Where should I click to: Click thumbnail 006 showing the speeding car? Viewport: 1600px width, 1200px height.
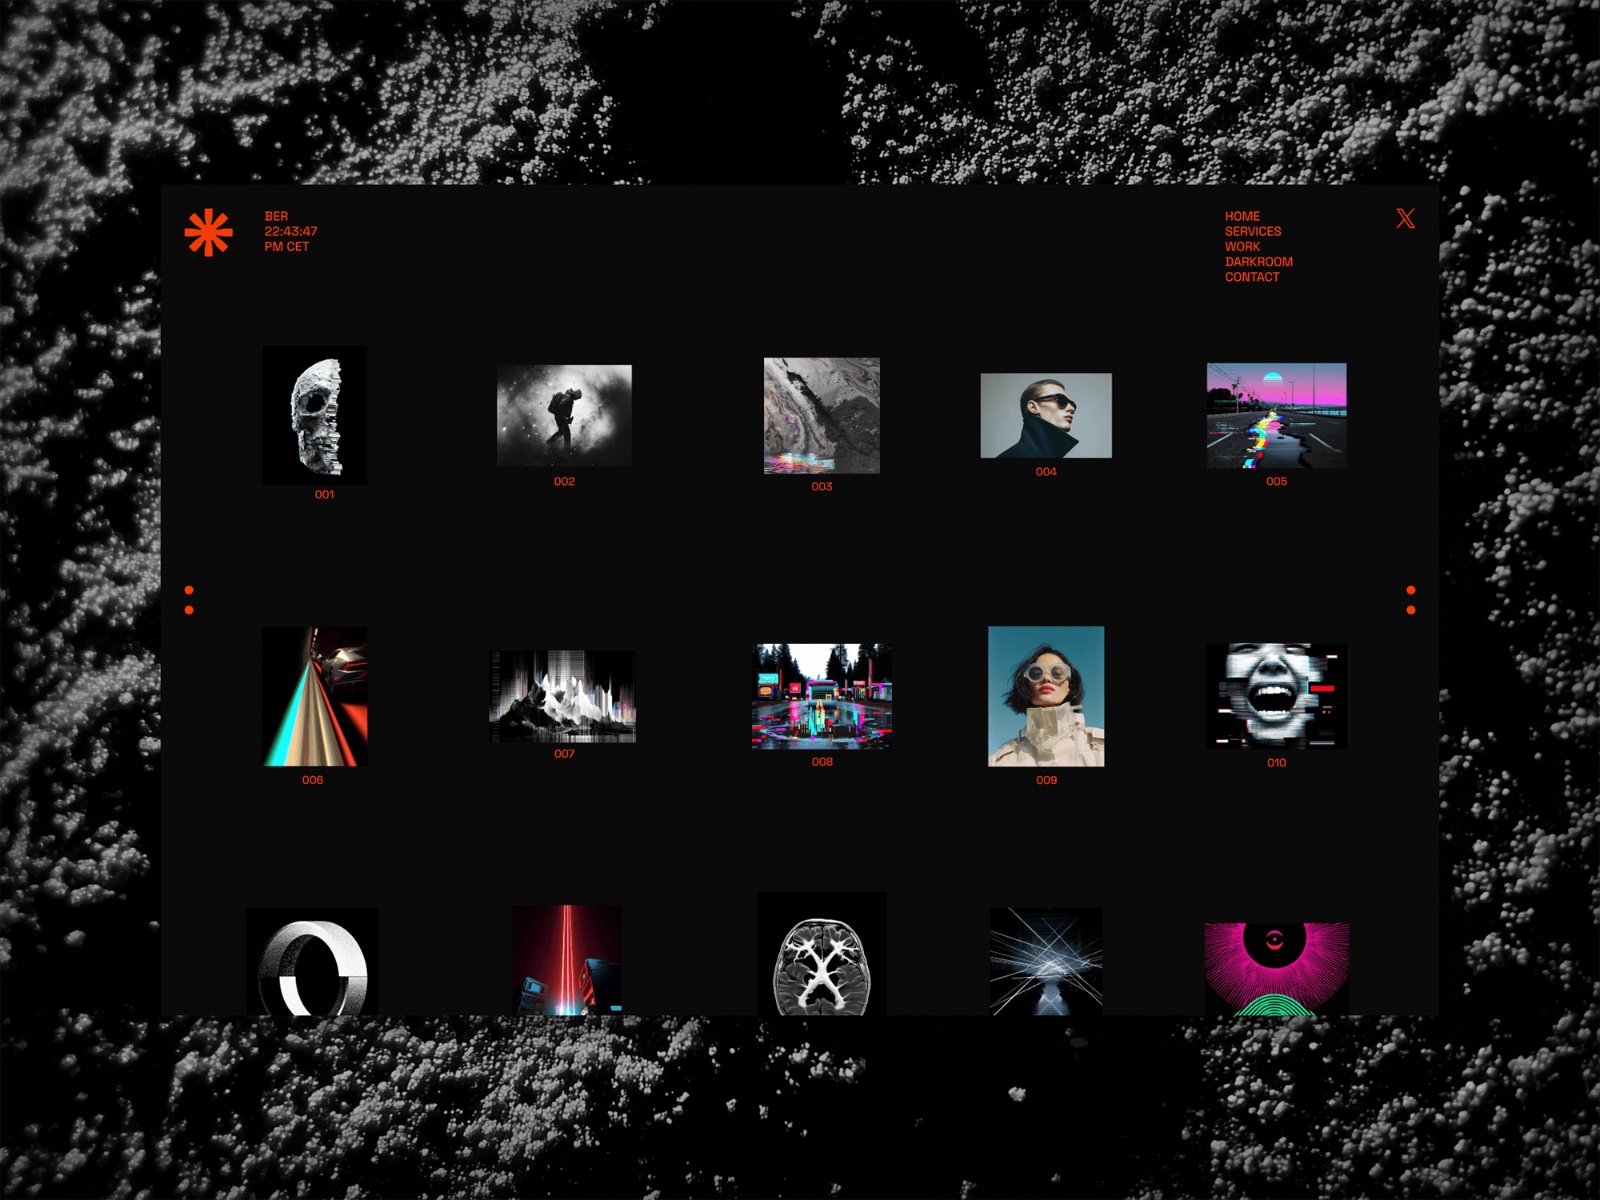click(x=313, y=697)
